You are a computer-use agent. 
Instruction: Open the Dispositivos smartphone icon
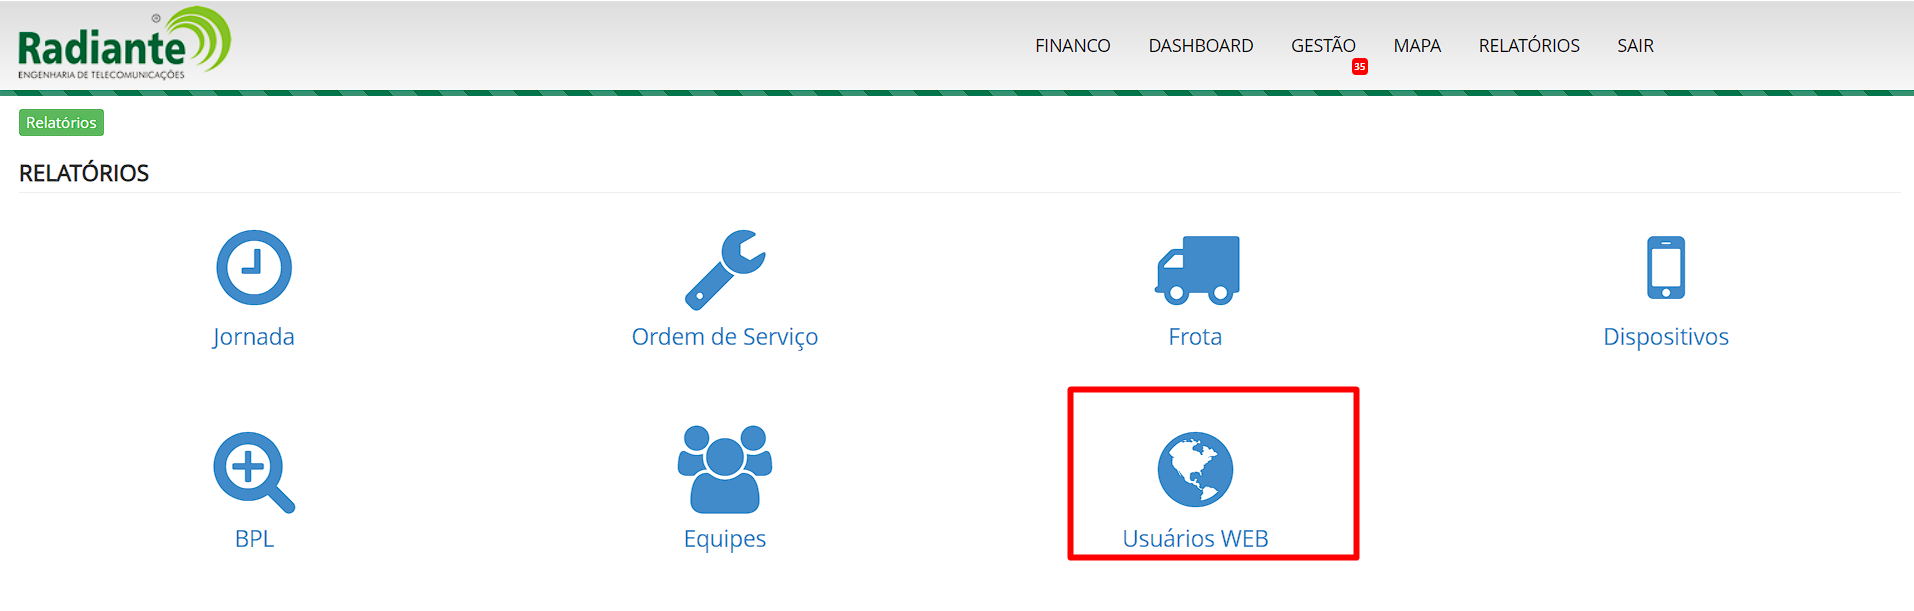coord(1665,268)
